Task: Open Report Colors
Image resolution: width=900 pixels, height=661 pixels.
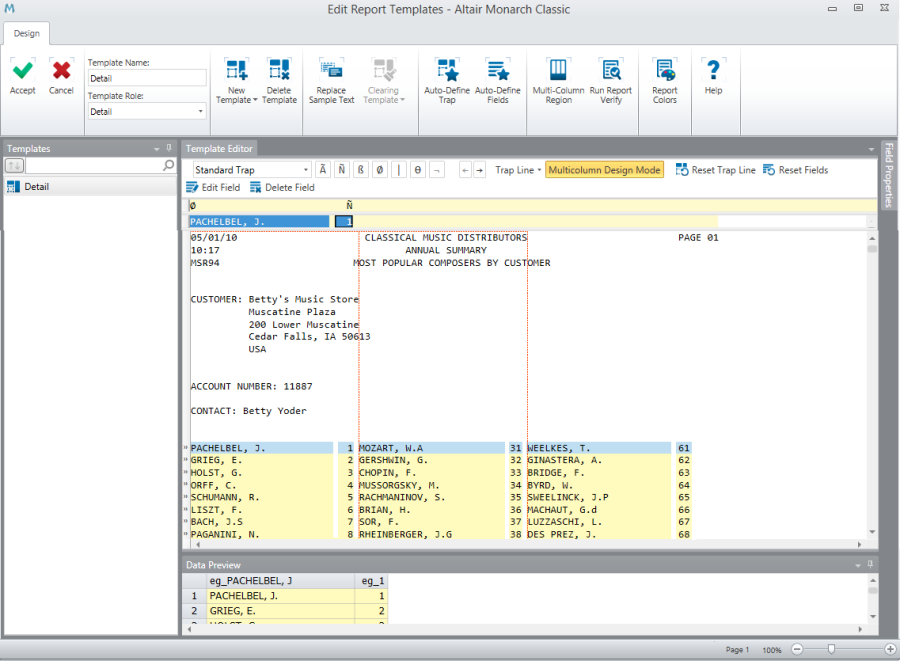Action: tap(665, 71)
